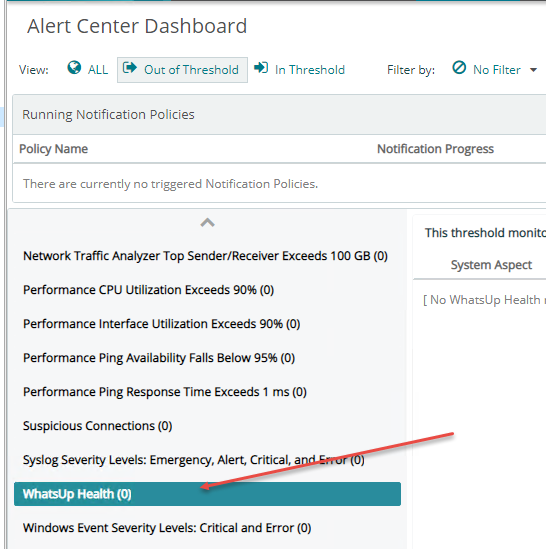546x549 pixels.
Task: Select the In Threshold view
Action: (x=310, y=70)
